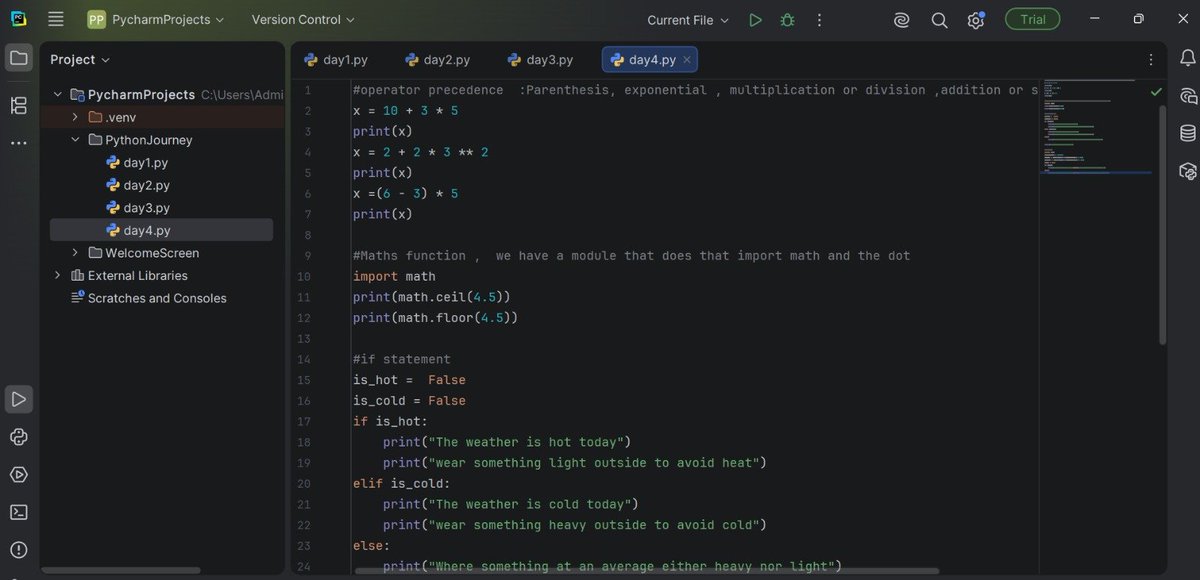Click the 'elif is_cold:' line
1200x580 pixels.
click(402, 483)
